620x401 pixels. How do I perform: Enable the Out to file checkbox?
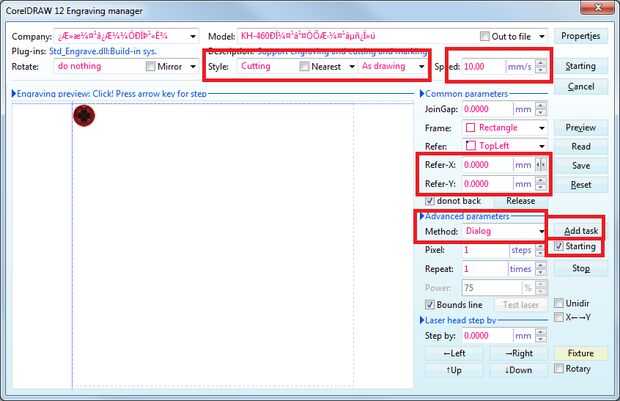coord(484,36)
